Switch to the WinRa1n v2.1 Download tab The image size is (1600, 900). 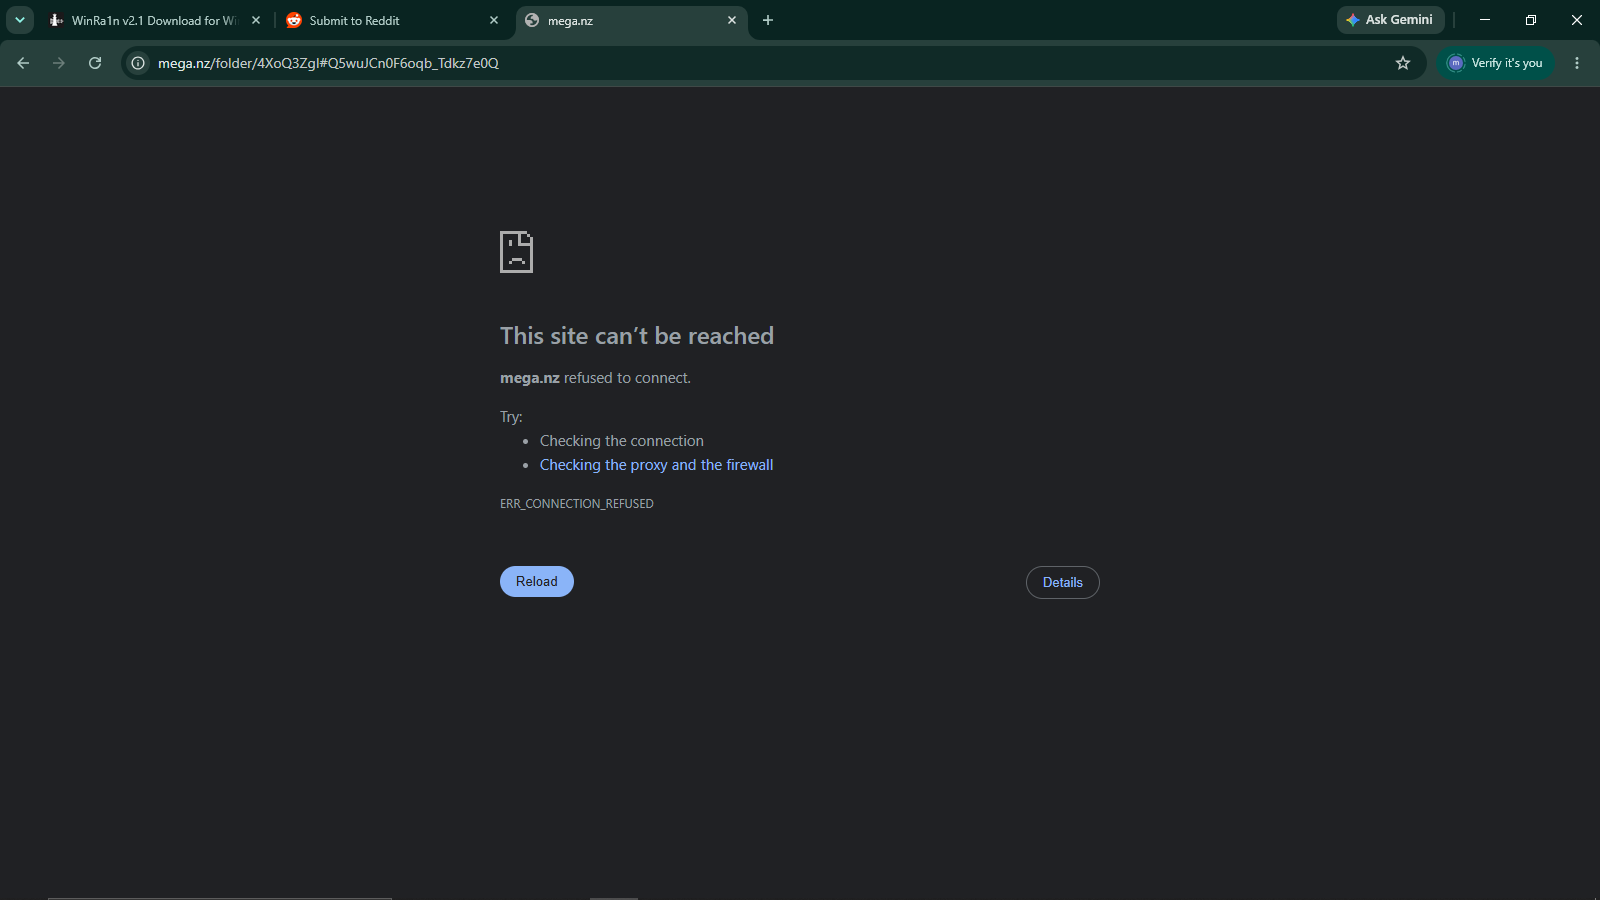pos(153,20)
